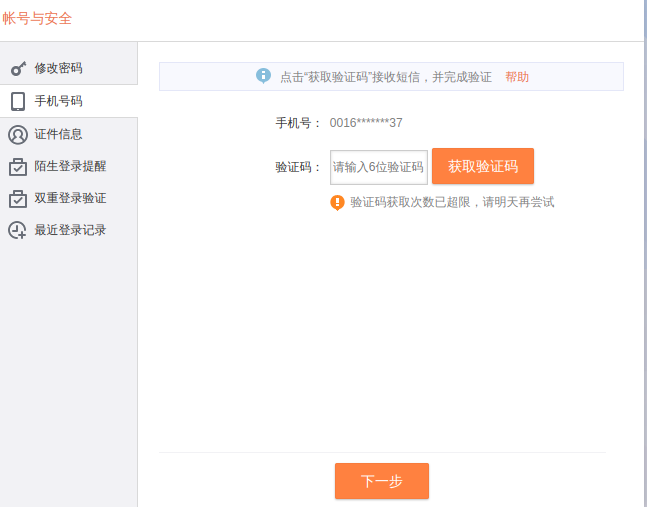Screen dimensions: 647x507
Task: Select the 手机号码 sidebar tab
Action: (58, 101)
